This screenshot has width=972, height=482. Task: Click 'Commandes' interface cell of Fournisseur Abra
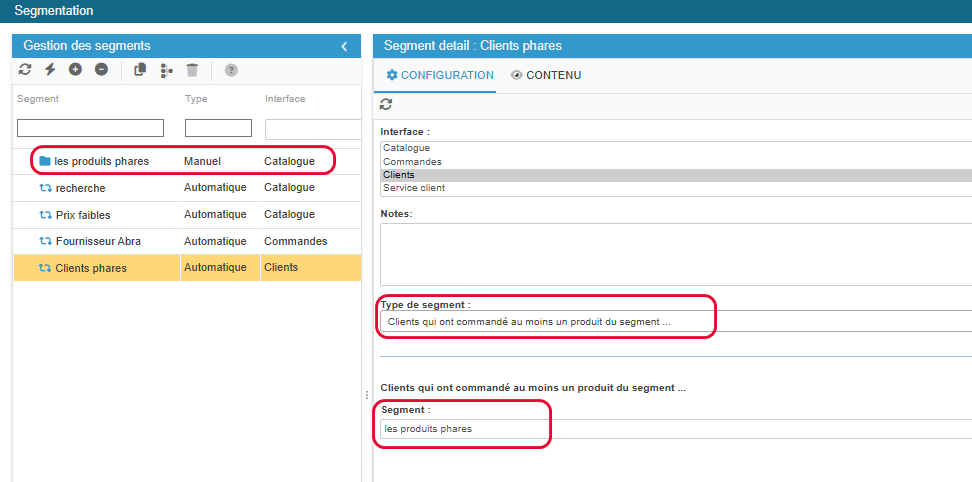[x=296, y=241]
